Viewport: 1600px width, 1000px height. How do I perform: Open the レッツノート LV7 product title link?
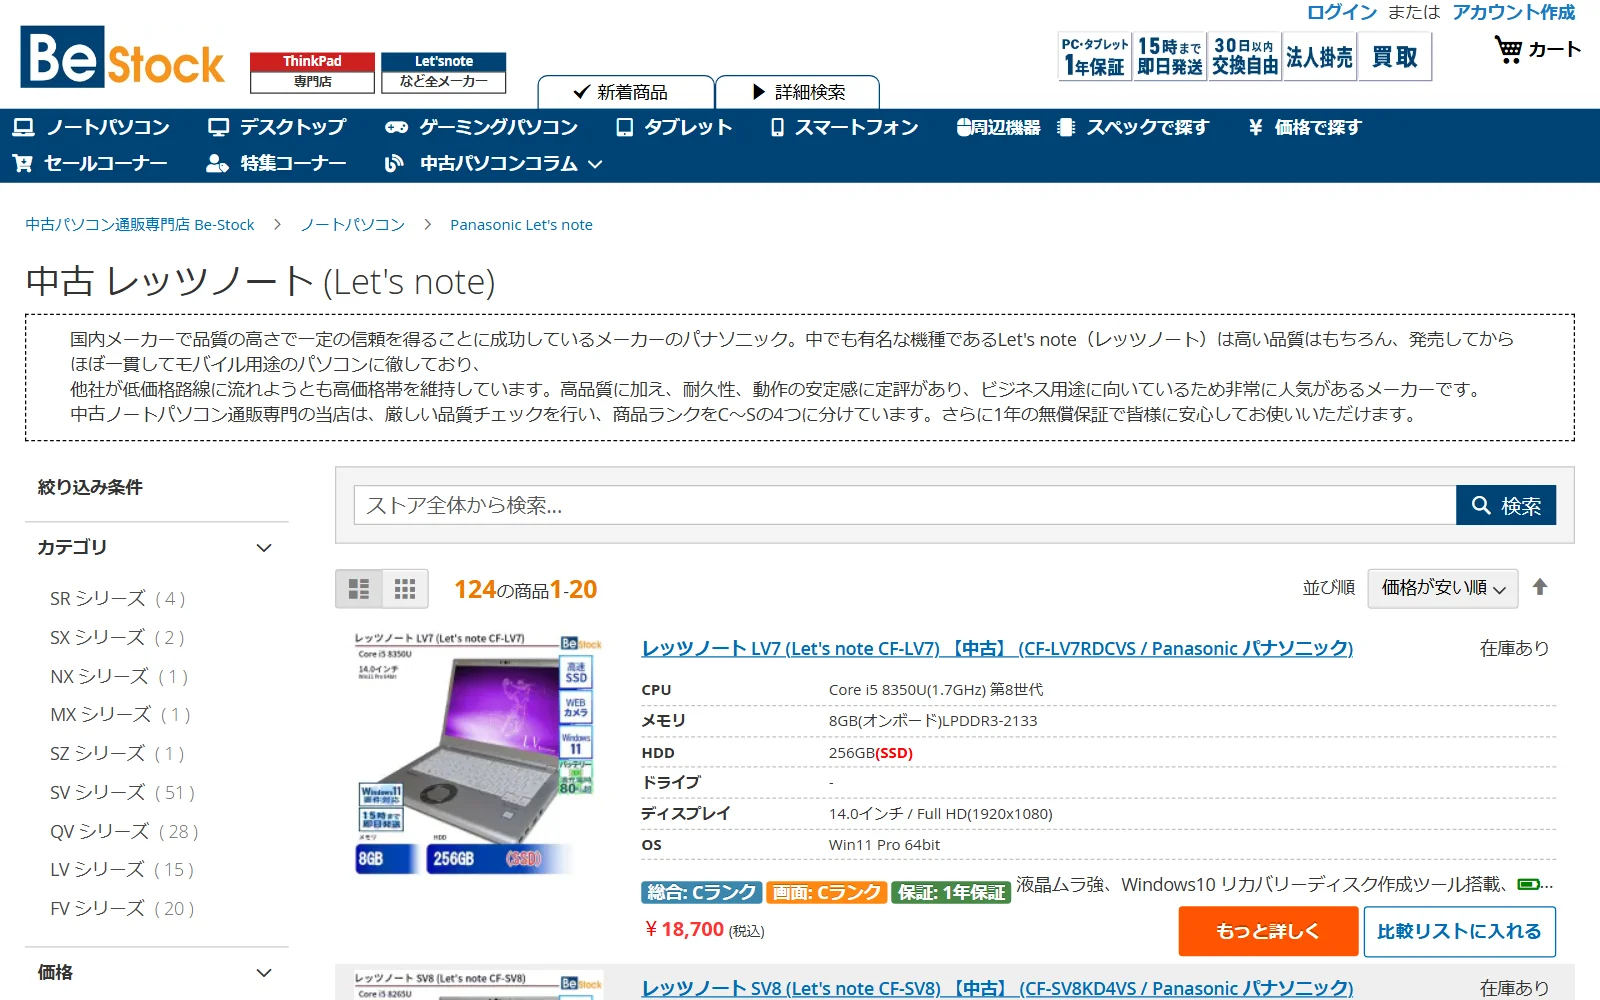997,648
